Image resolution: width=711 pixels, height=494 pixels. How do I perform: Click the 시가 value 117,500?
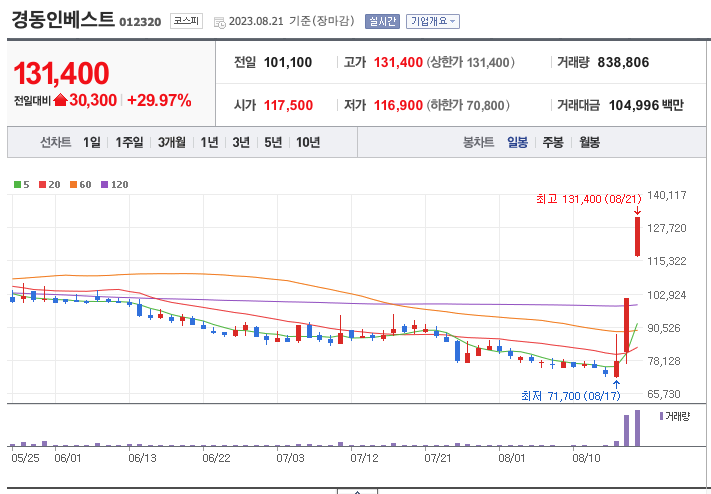[288, 105]
